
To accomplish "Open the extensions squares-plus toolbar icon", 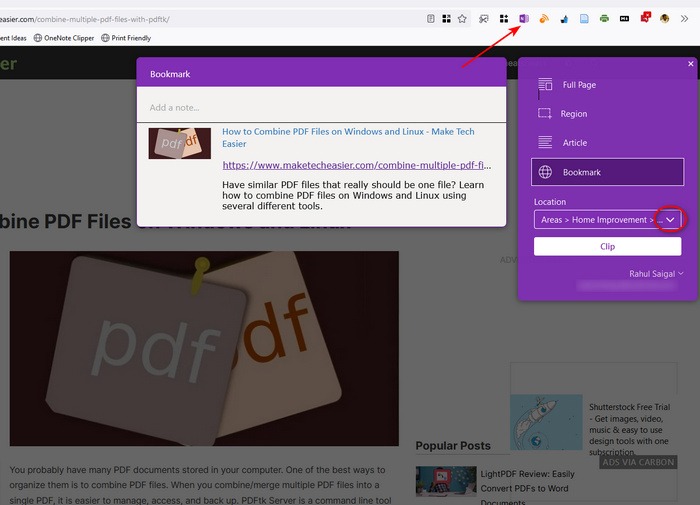I will coord(504,19).
